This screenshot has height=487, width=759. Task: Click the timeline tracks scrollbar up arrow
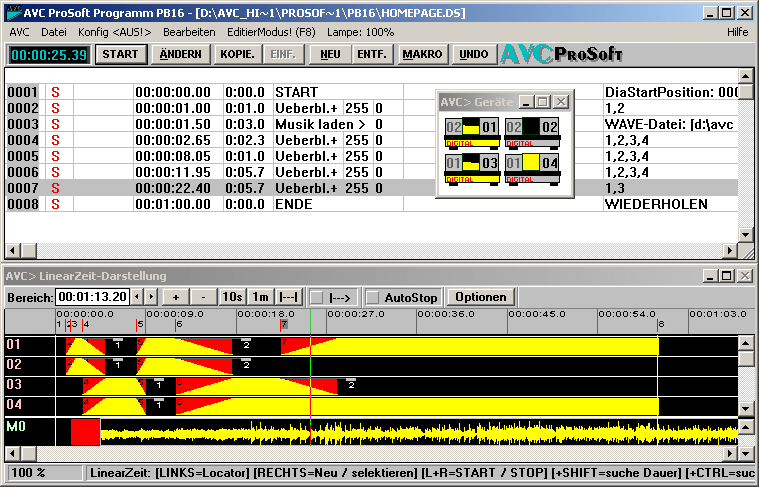pos(745,343)
